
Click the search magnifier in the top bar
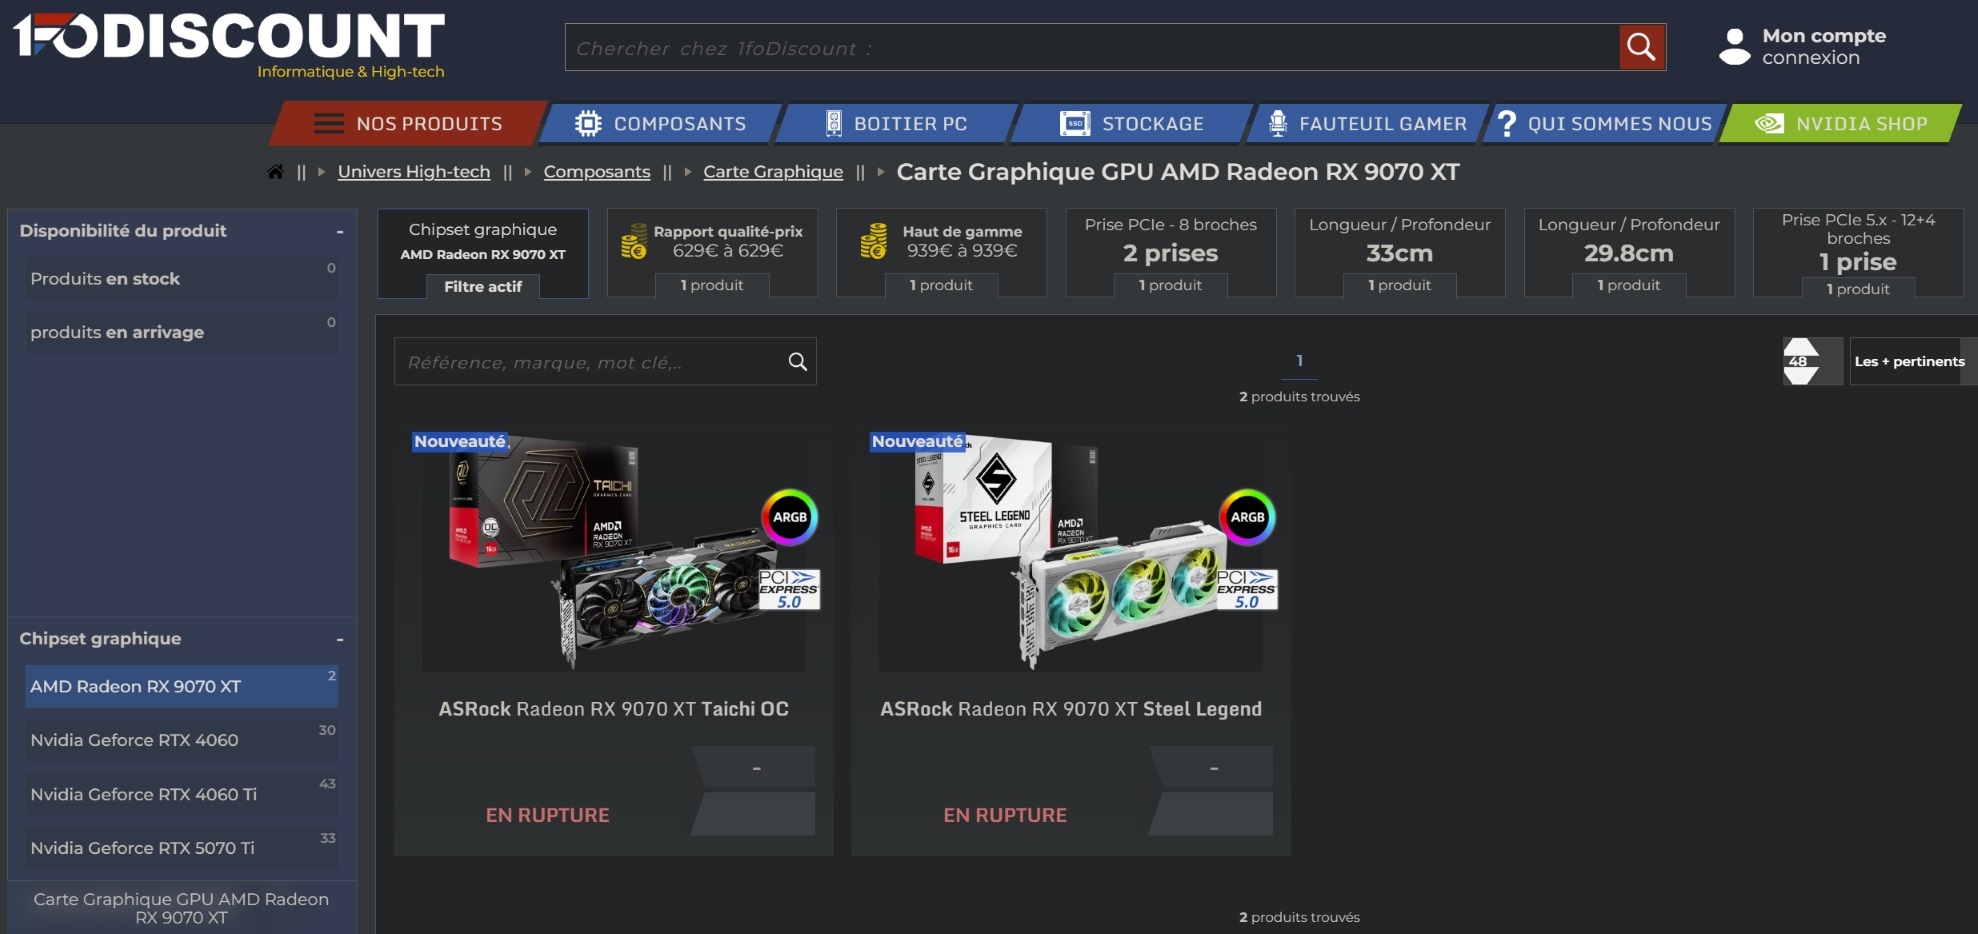pos(1640,46)
